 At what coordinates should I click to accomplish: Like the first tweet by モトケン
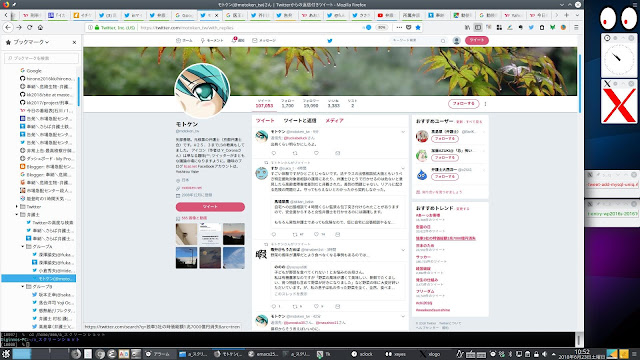point(316,153)
